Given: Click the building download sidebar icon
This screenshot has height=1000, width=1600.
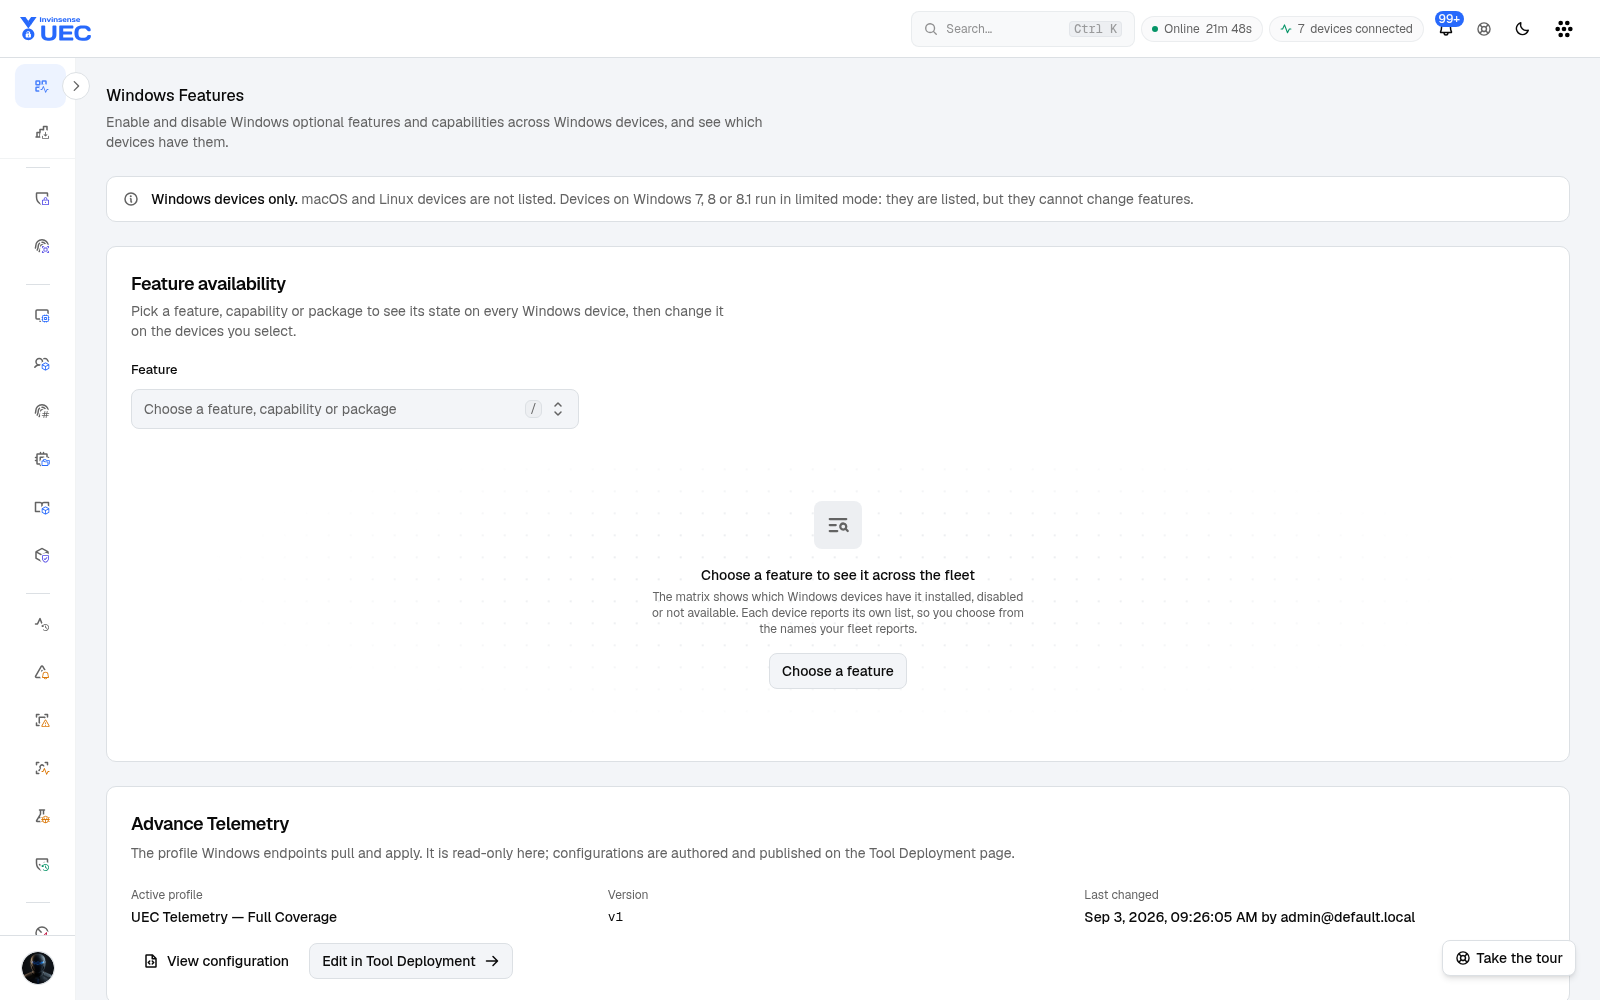Looking at the screenshot, I should [x=41, y=132].
